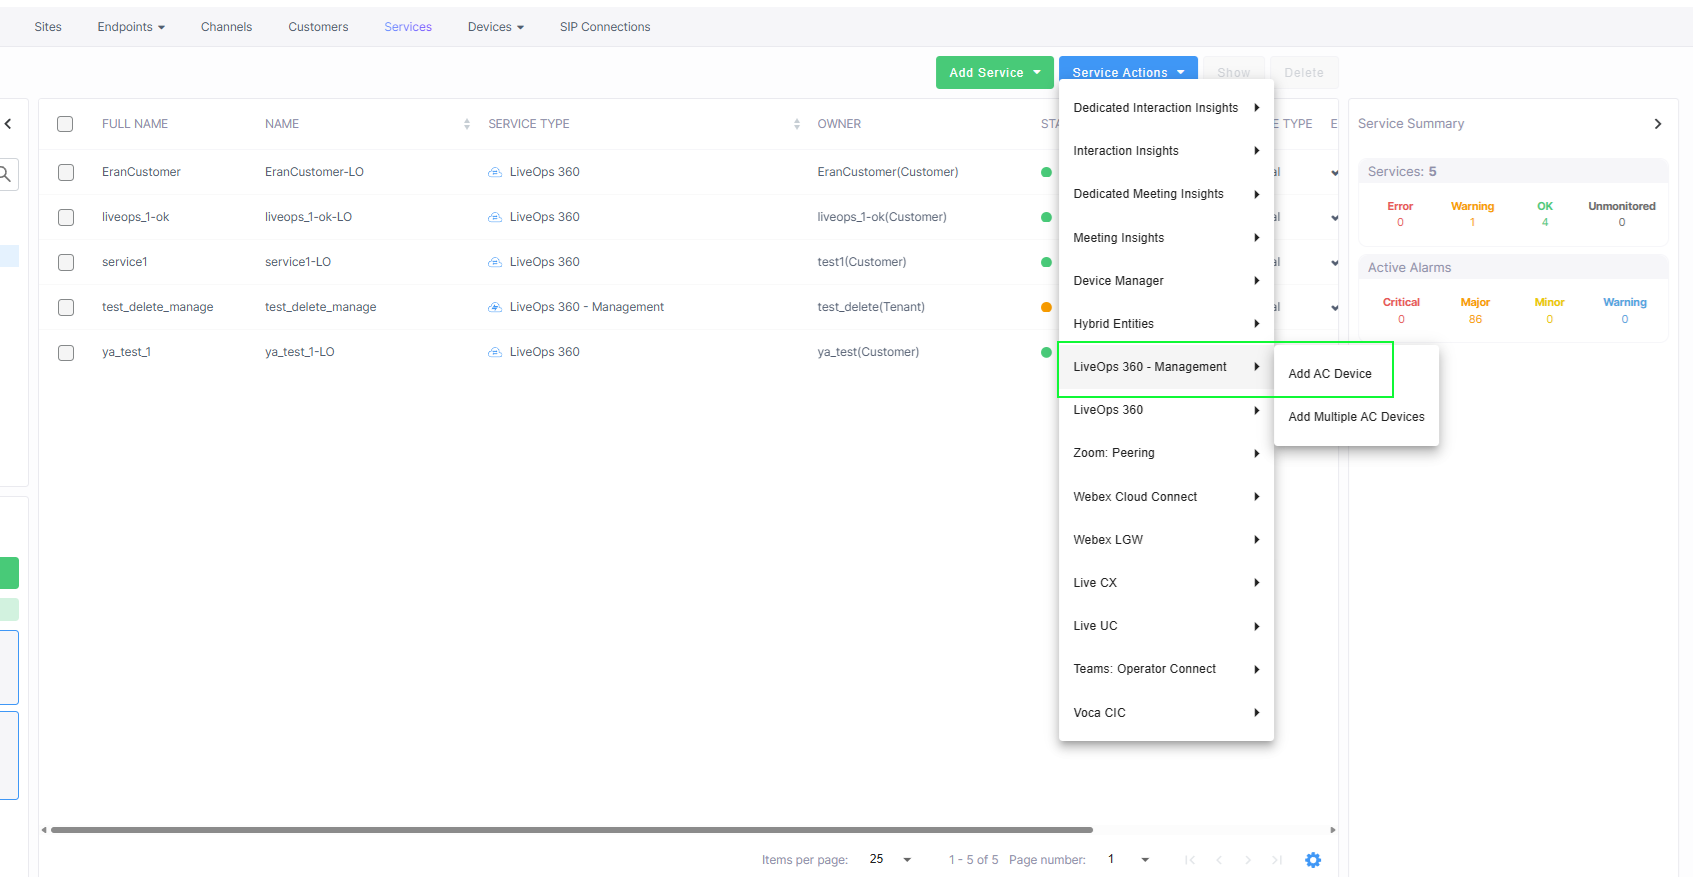The width and height of the screenshot is (1693, 877).
Task: Check the service1 row checkbox
Action: (x=66, y=262)
